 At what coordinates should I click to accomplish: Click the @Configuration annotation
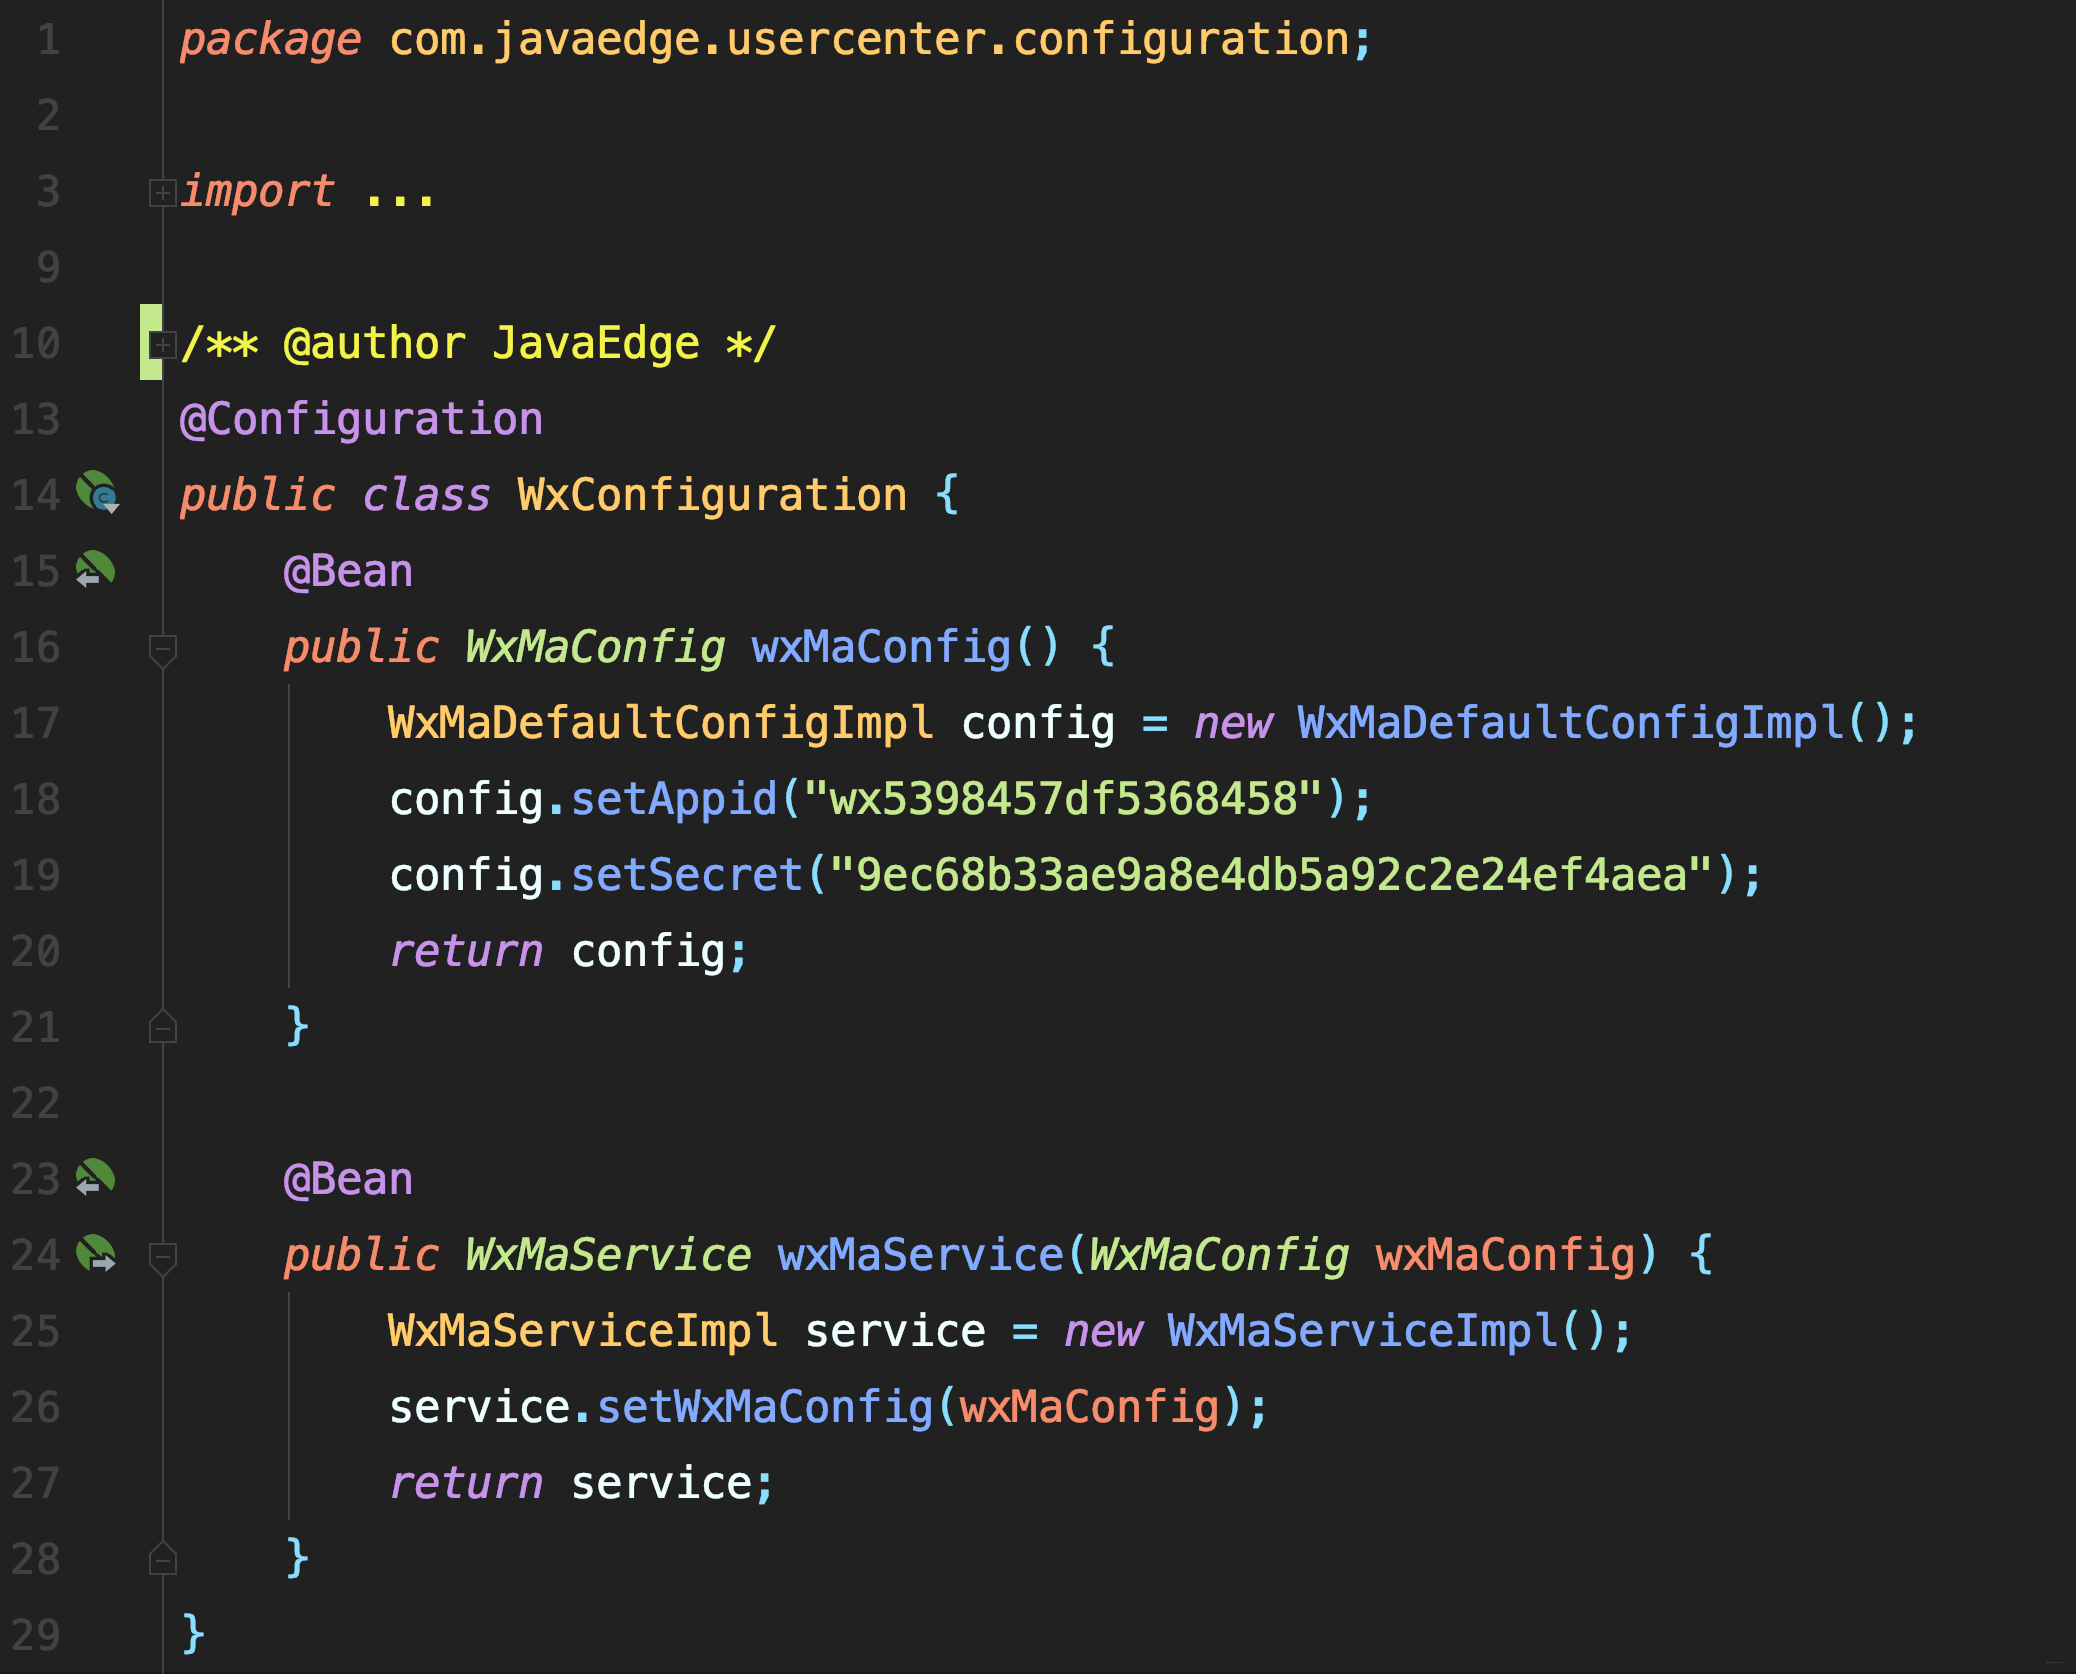361,419
